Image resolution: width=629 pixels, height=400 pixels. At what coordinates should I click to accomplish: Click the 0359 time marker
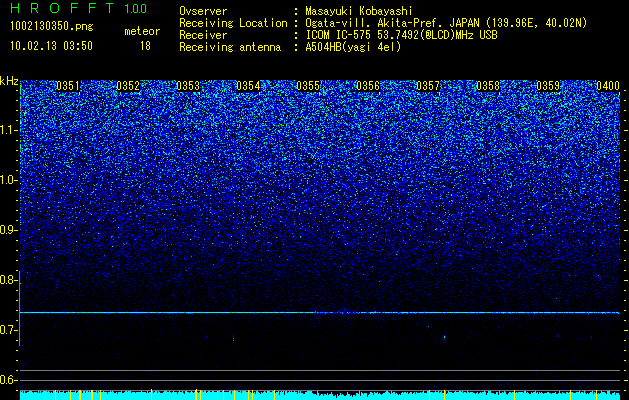pos(548,86)
